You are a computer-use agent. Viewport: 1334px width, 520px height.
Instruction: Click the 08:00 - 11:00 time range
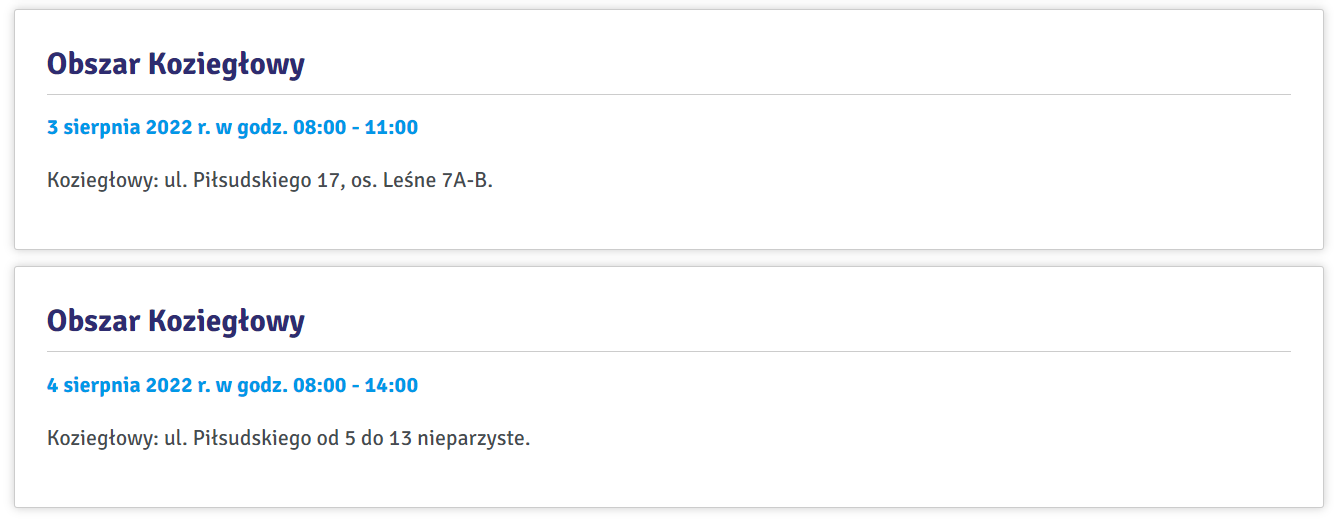point(356,128)
